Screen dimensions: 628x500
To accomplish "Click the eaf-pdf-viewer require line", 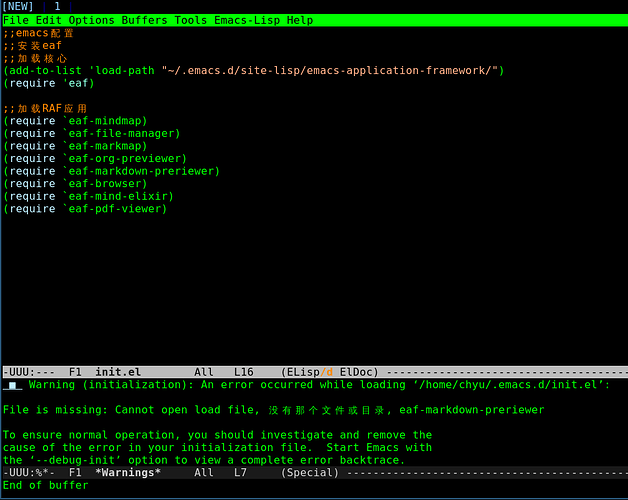I will click(x=85, y=209).
